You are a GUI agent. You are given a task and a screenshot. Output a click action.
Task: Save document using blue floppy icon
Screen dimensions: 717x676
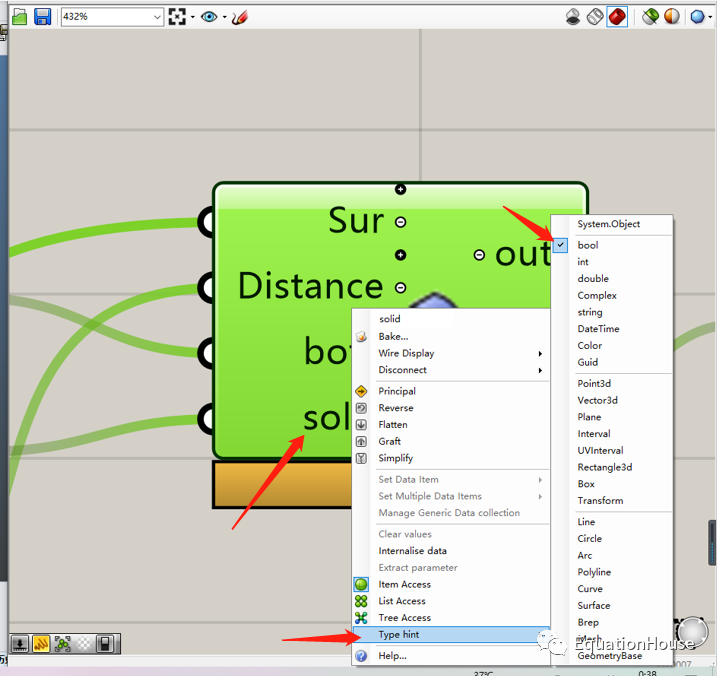tap(43, 17)
